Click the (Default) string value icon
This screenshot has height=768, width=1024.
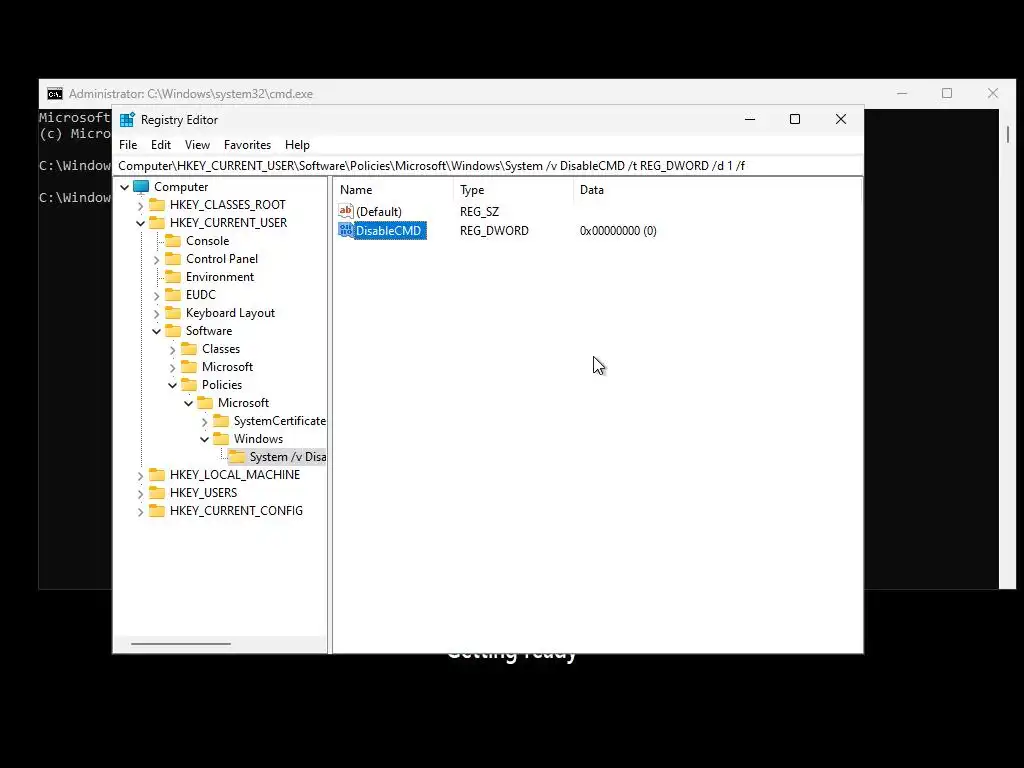[345, 211]
